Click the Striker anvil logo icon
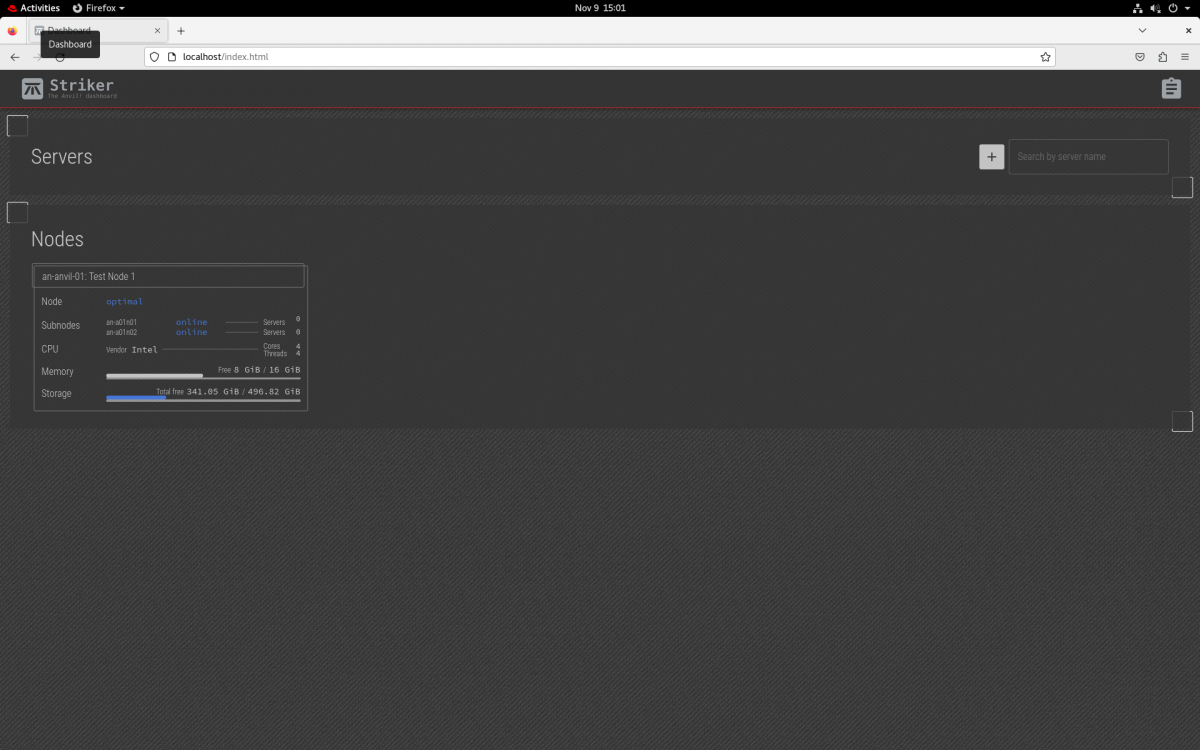Viewport: 1200px width, 750px height. click(33, 89)
